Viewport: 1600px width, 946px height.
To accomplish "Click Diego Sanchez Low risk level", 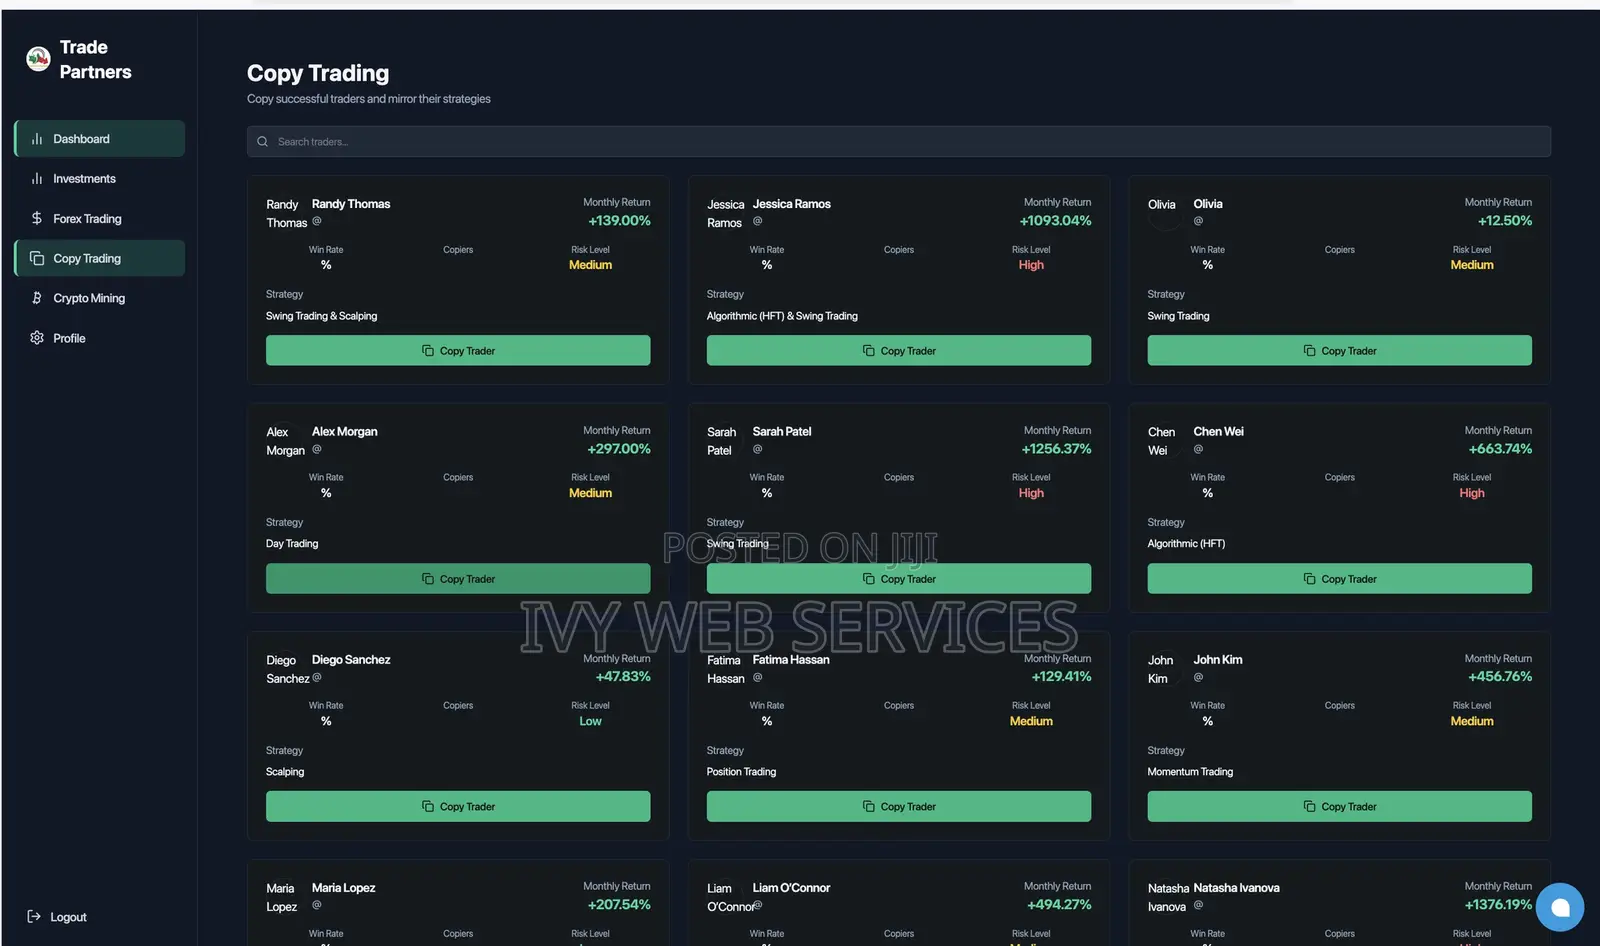I will pyautogui.click(x=590, y=721).
